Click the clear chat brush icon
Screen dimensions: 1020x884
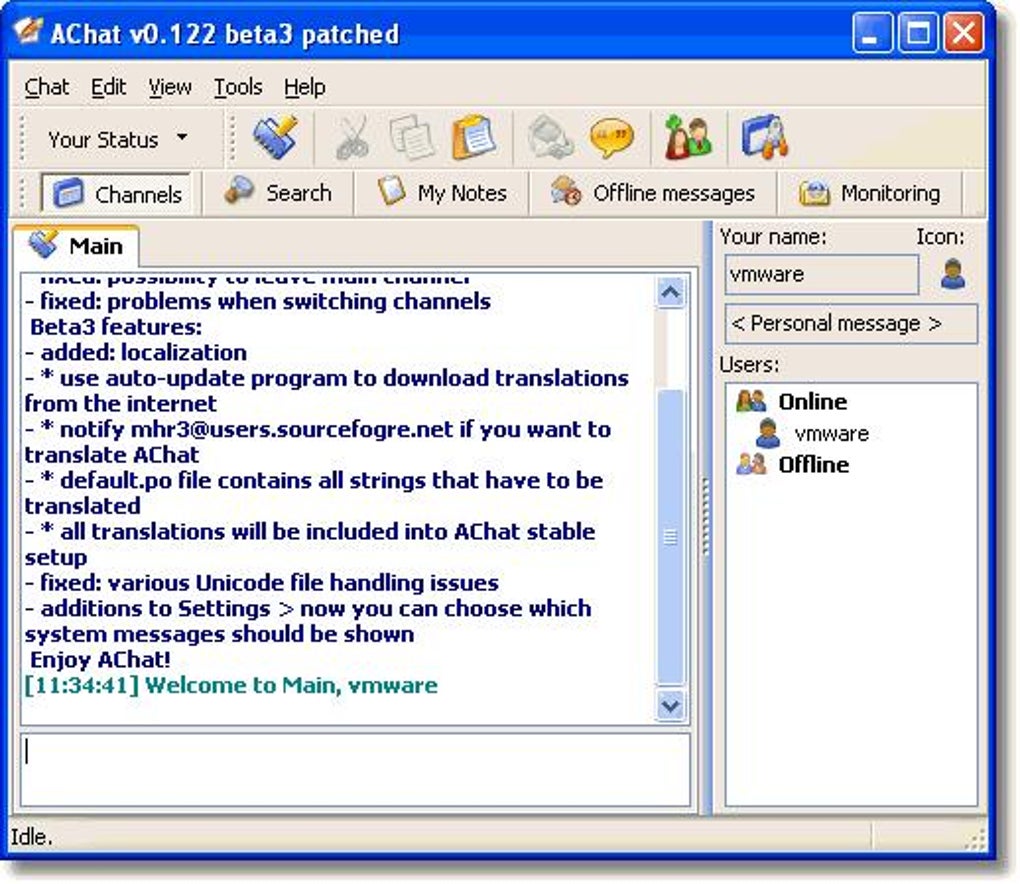(x=275, y=137)
